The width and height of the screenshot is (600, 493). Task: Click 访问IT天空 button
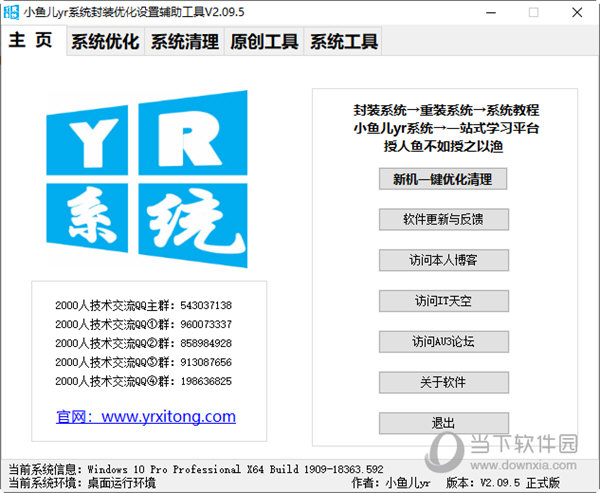443,301
